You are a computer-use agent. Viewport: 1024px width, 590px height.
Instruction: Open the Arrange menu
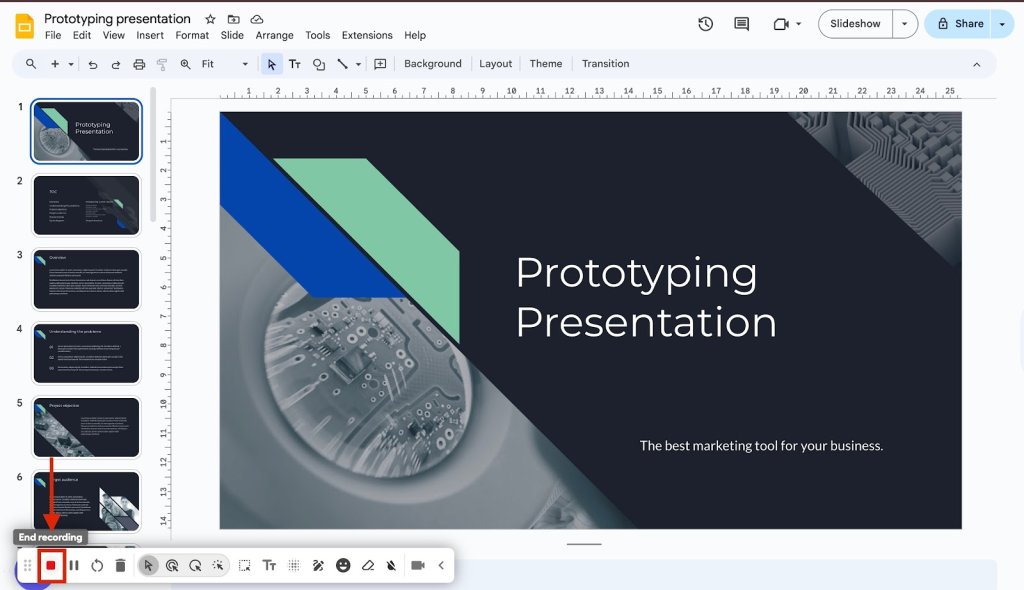[x=274, y=35]
